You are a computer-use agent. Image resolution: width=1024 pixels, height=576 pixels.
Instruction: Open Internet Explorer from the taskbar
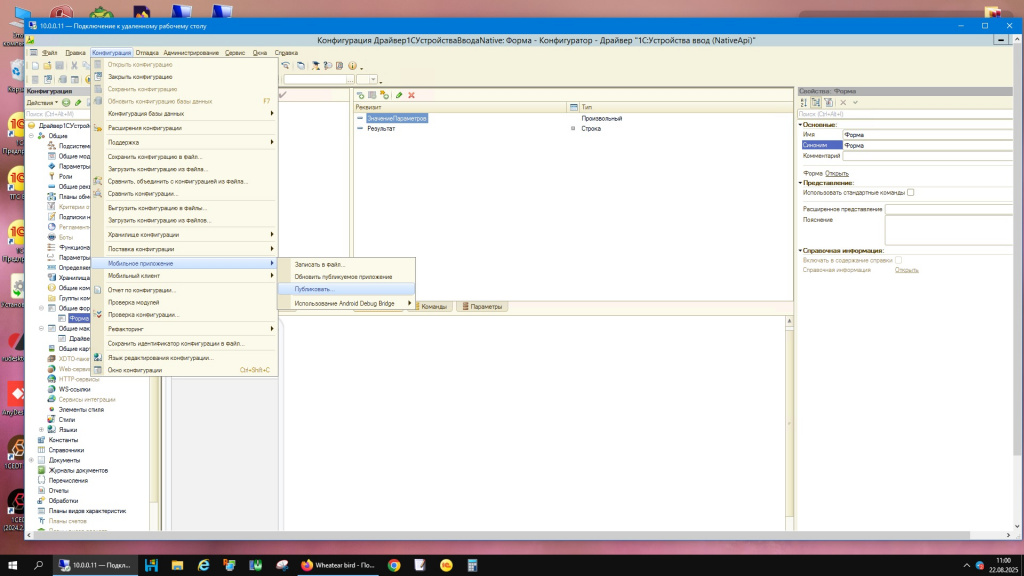coord(203,566)
